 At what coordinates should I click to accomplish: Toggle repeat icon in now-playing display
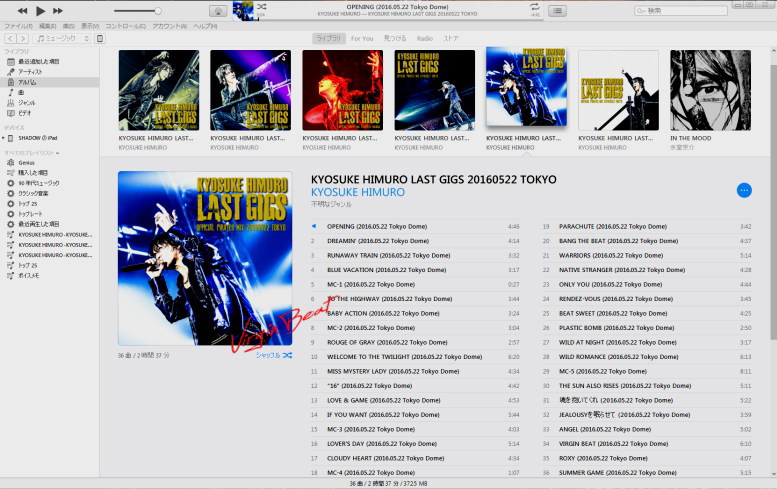point(534,6)
